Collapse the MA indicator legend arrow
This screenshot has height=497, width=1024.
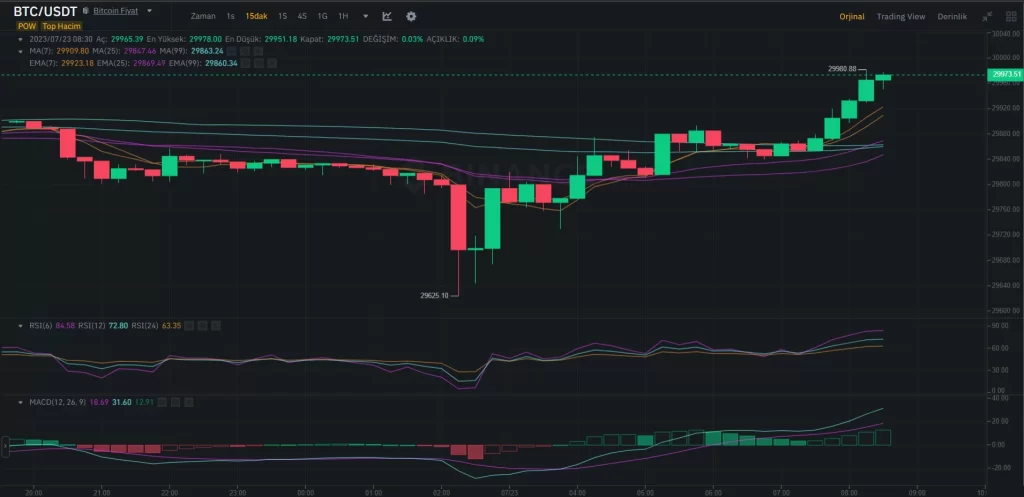click(x=21, y=50)
